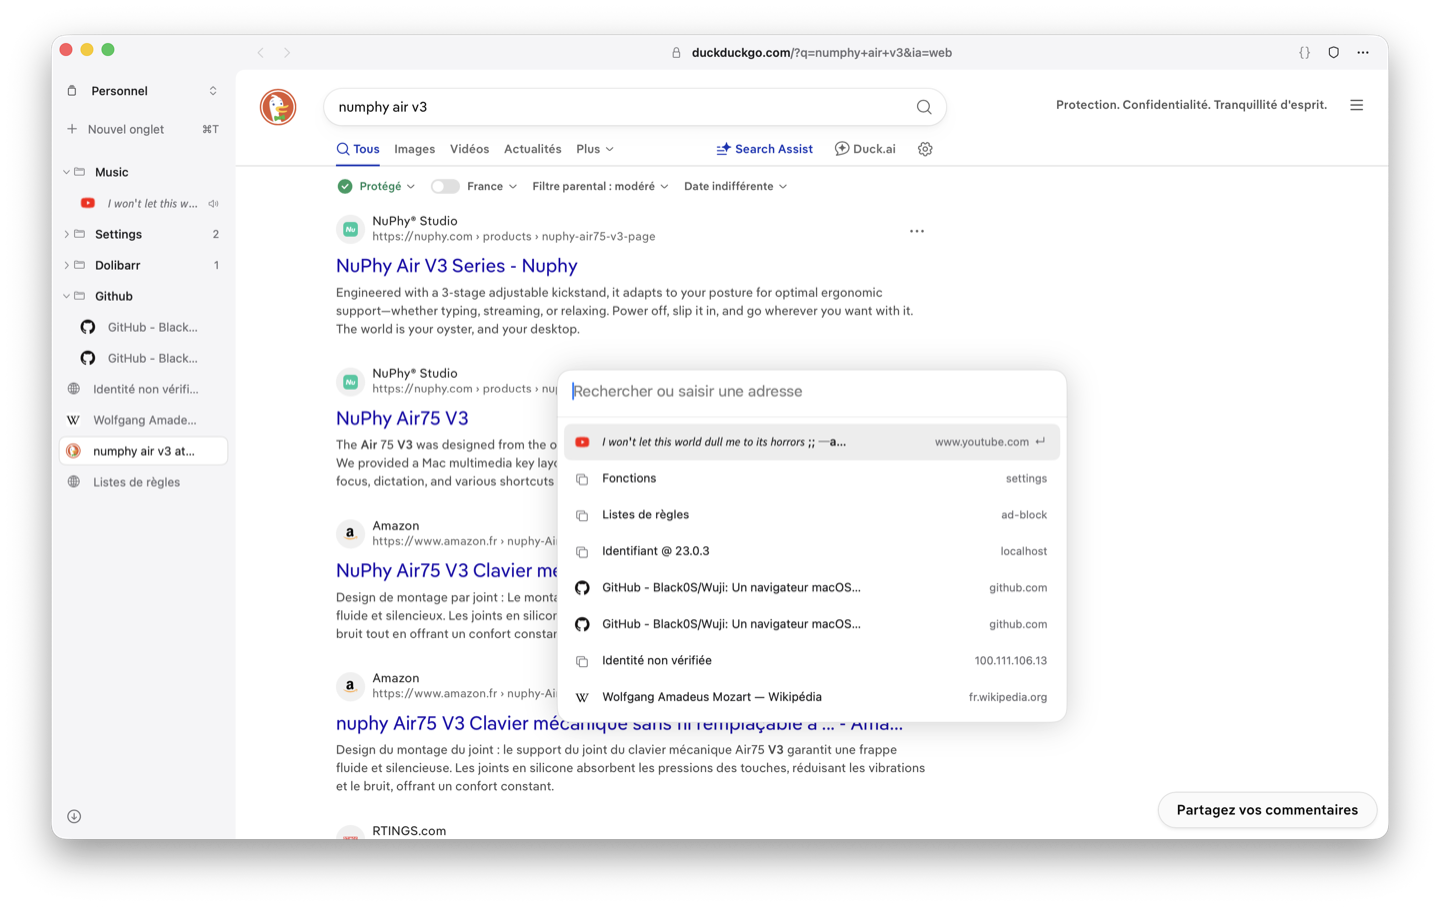Viewport: 1440px width, 907px height.
Task: Expand the Dolibarr folder
Action: coord(66,266)
